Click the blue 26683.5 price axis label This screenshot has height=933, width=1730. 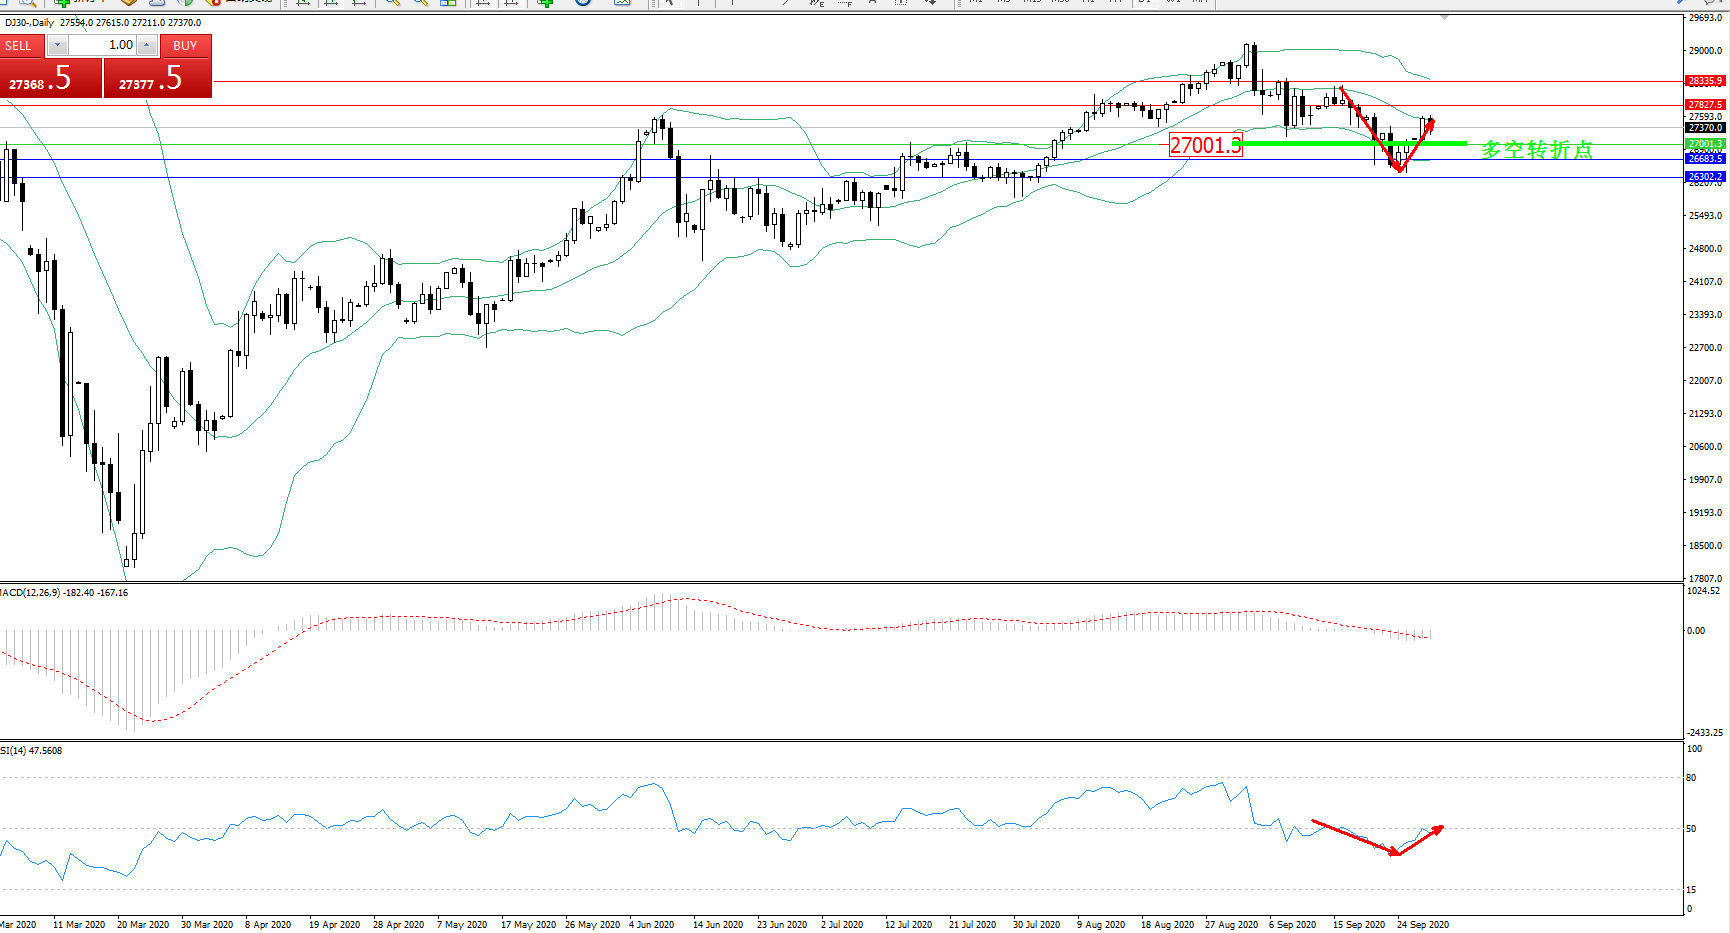pos(1705,159)
